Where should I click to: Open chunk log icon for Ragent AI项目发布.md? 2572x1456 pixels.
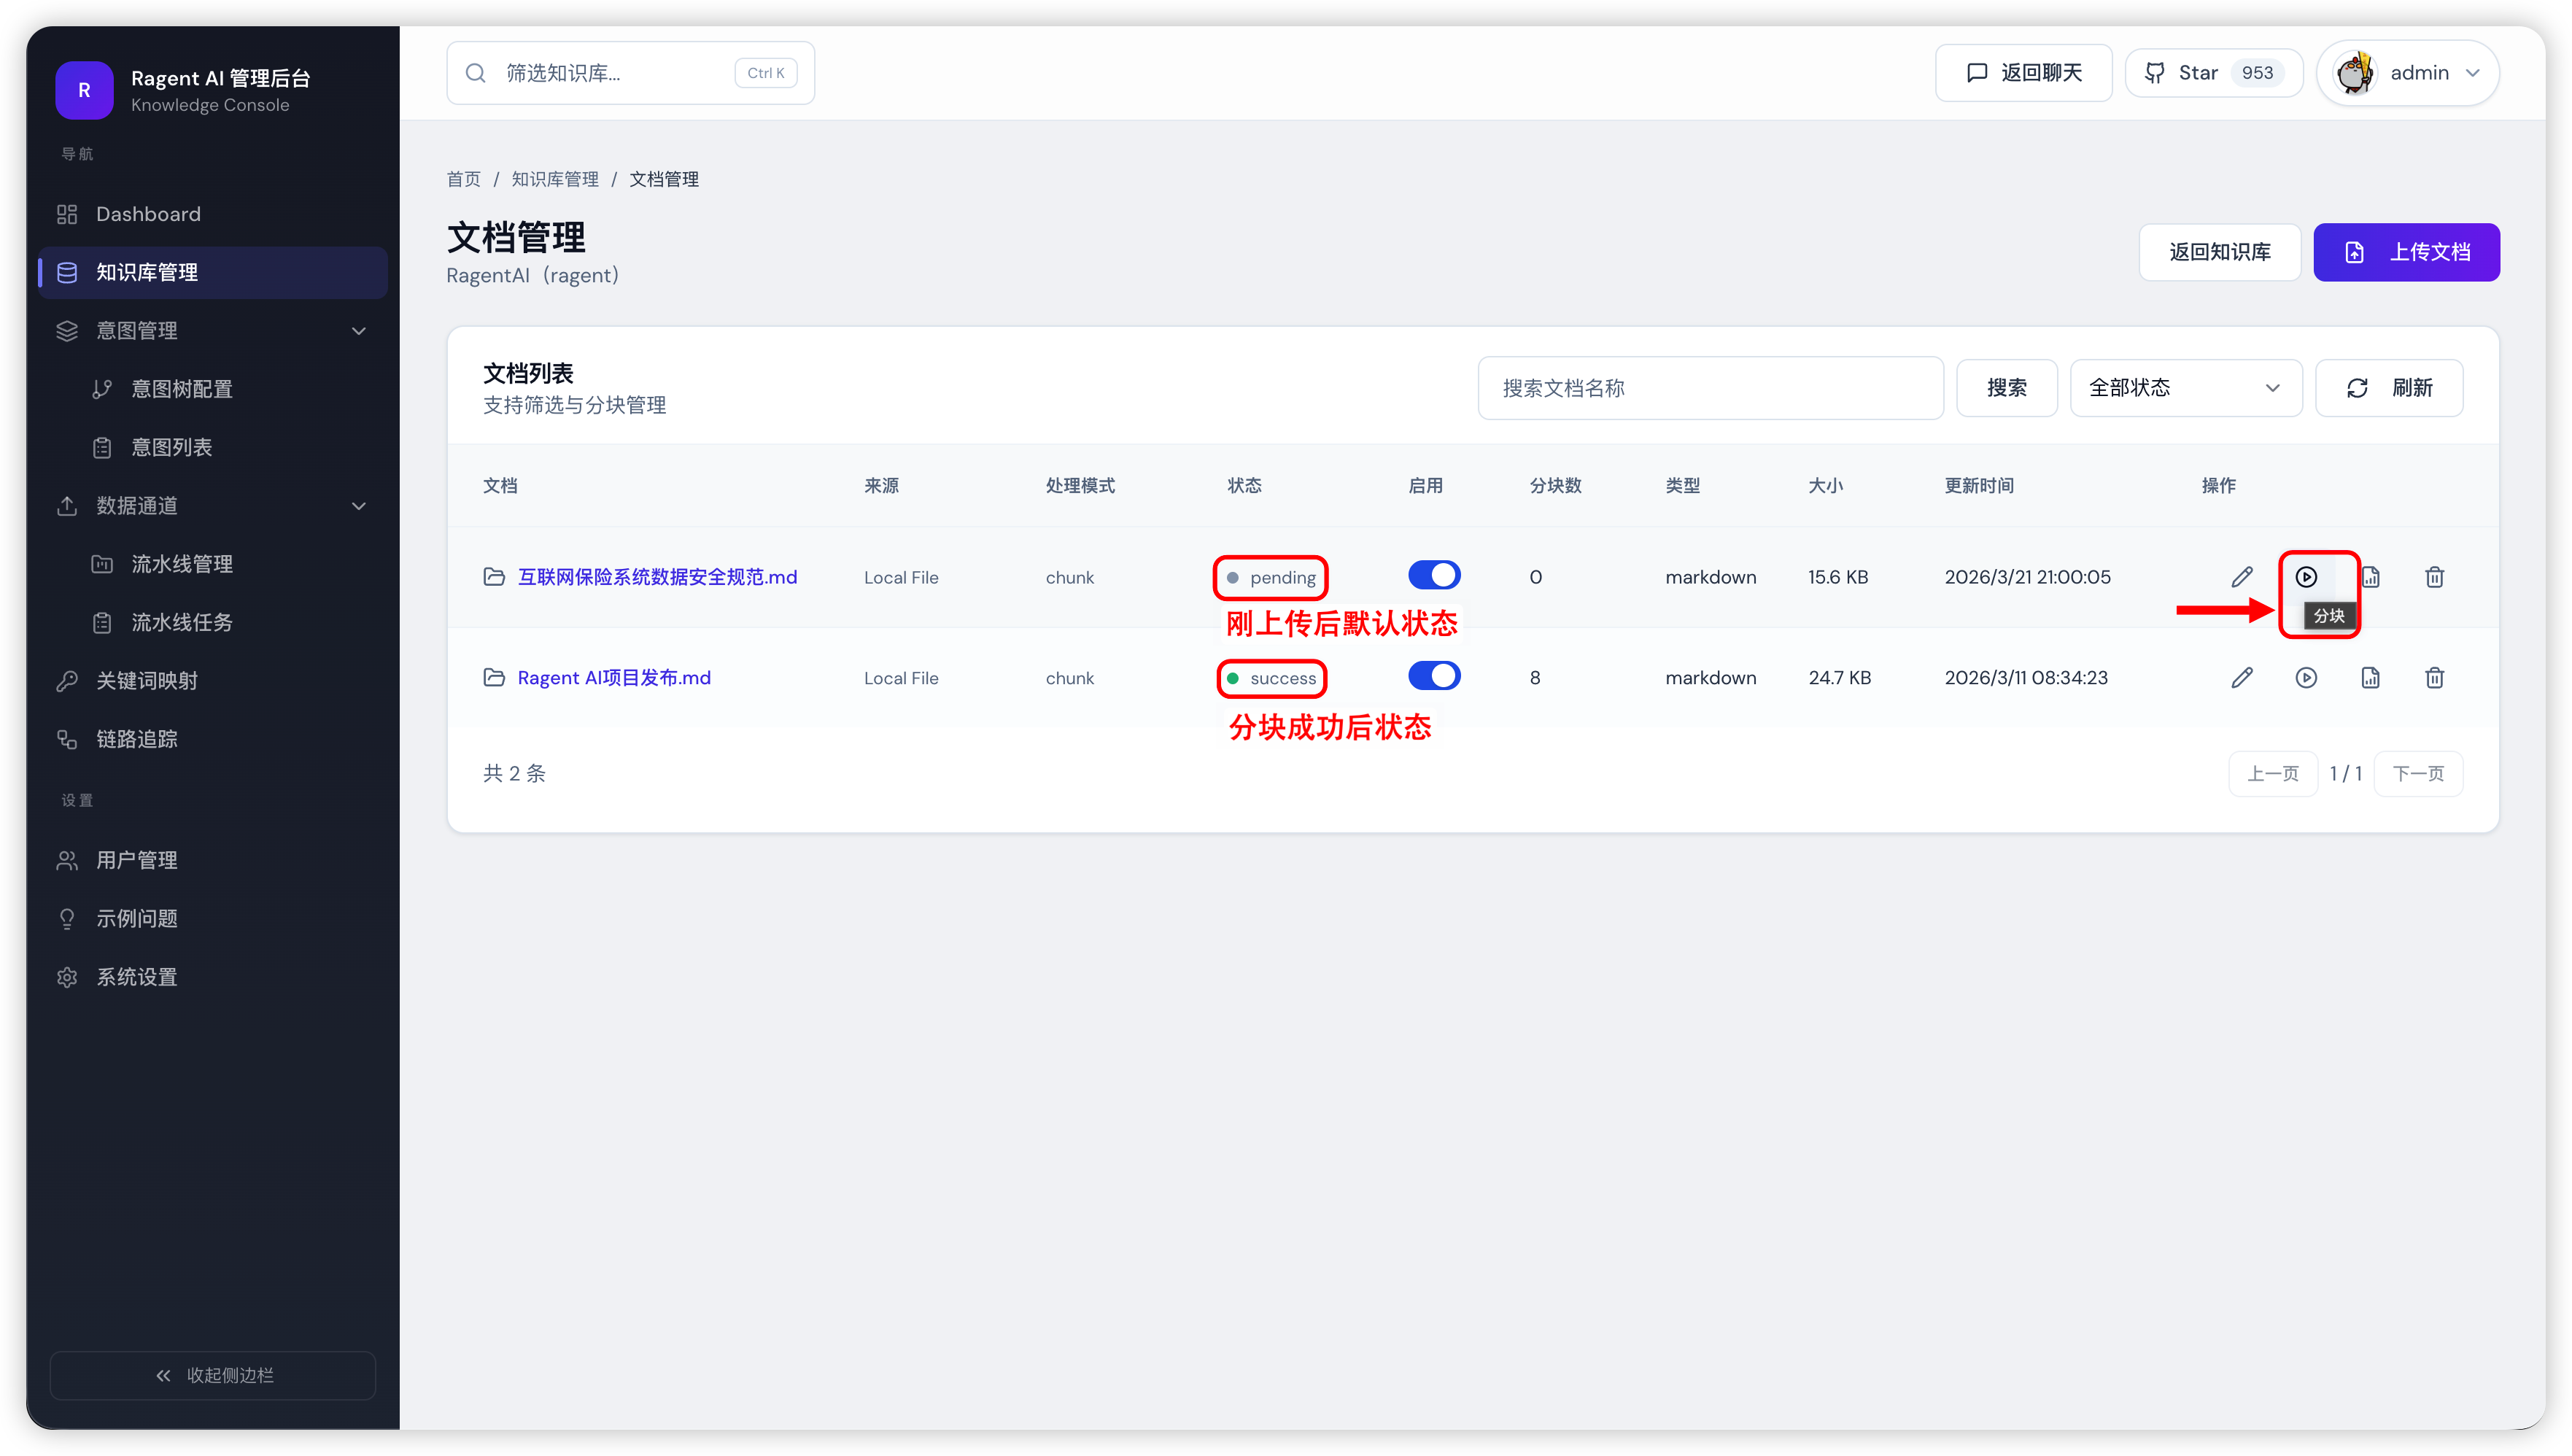(2370, 678)
